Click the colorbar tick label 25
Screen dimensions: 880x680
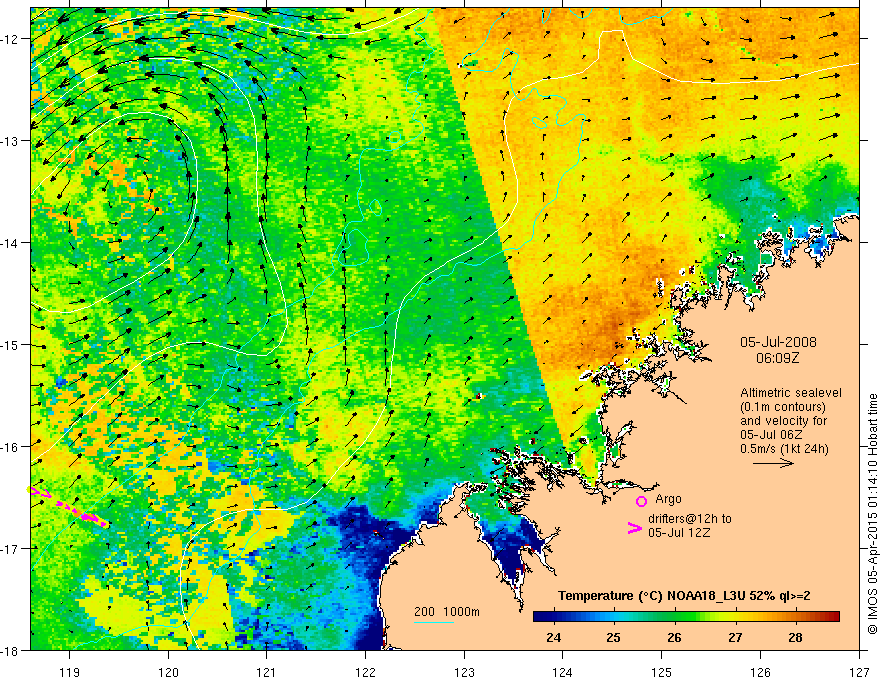pyautogui.click(x=613, y=637)
